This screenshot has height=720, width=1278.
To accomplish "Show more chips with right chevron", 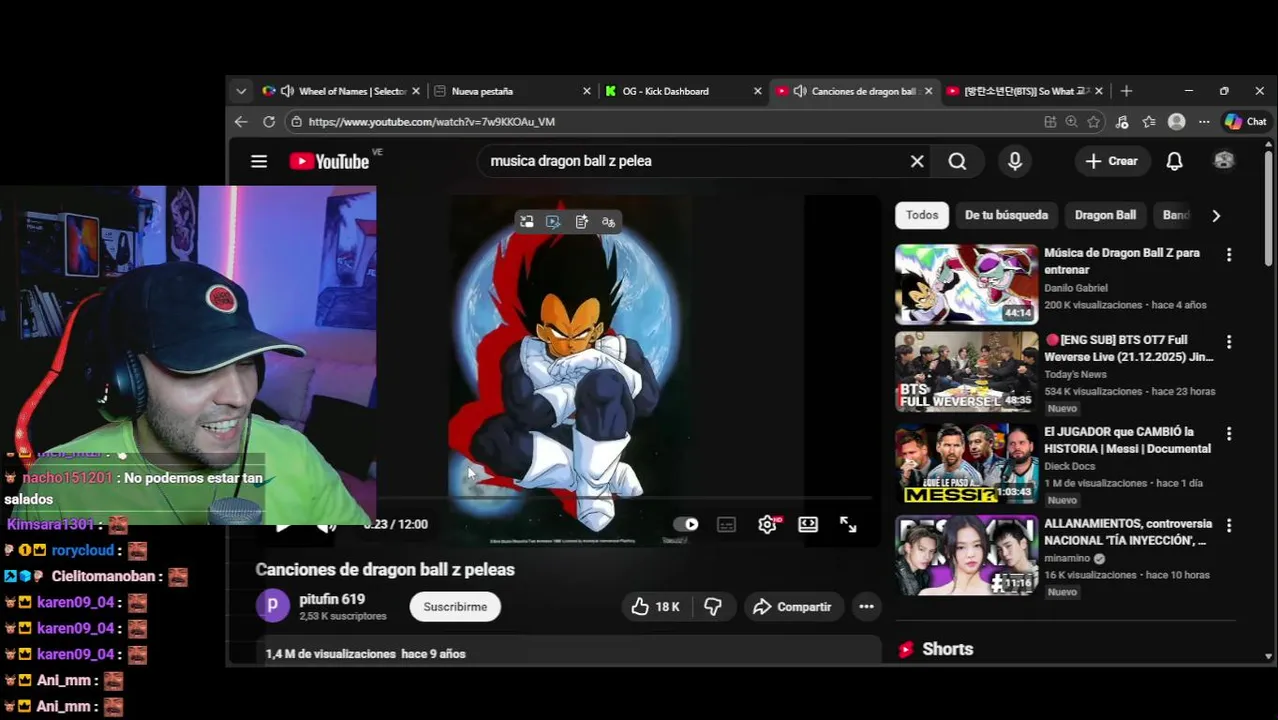I will [1216, 215].
